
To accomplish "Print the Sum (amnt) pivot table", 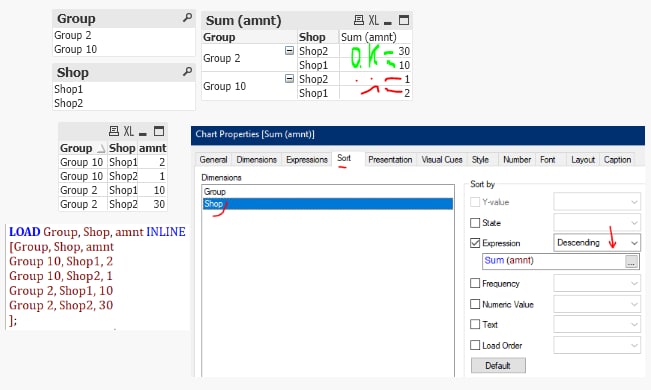I will (359, 20).
